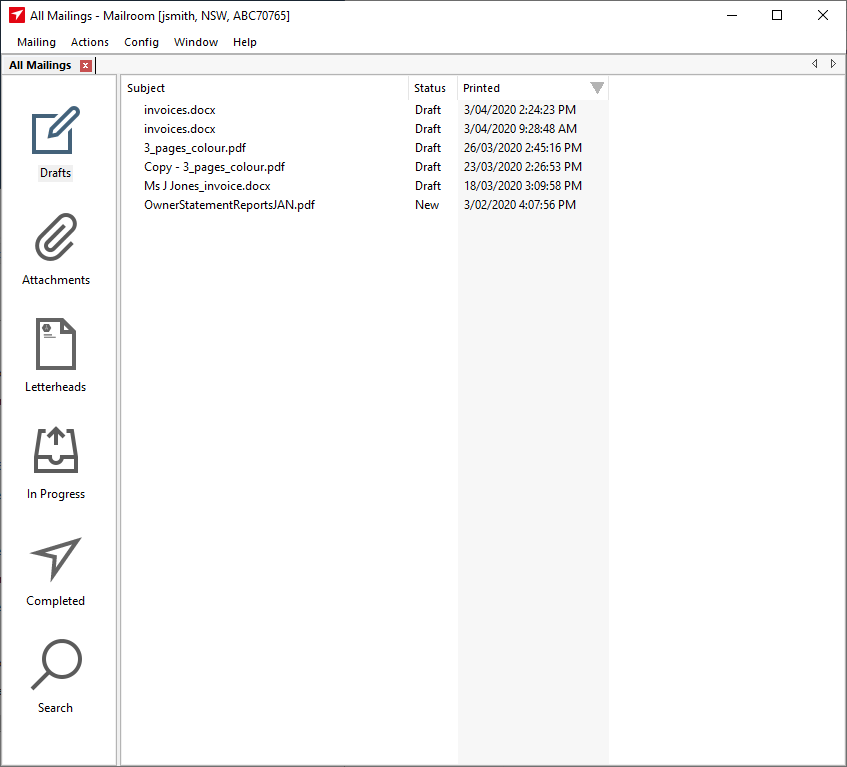Select invoices.docx printed 9:28:48 AM
This screenshot has height=767, width=847.
(365, 129)
